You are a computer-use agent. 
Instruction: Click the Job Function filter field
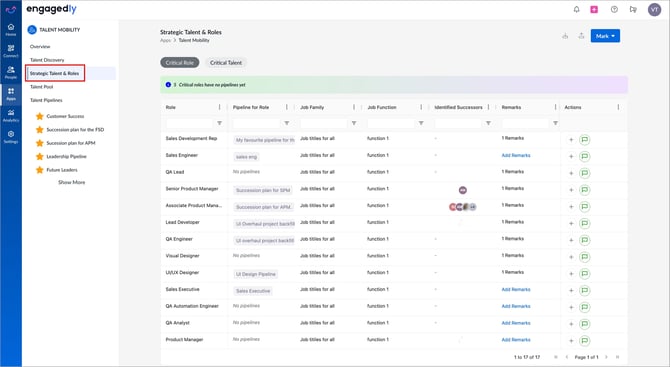(x=391, y=123)
